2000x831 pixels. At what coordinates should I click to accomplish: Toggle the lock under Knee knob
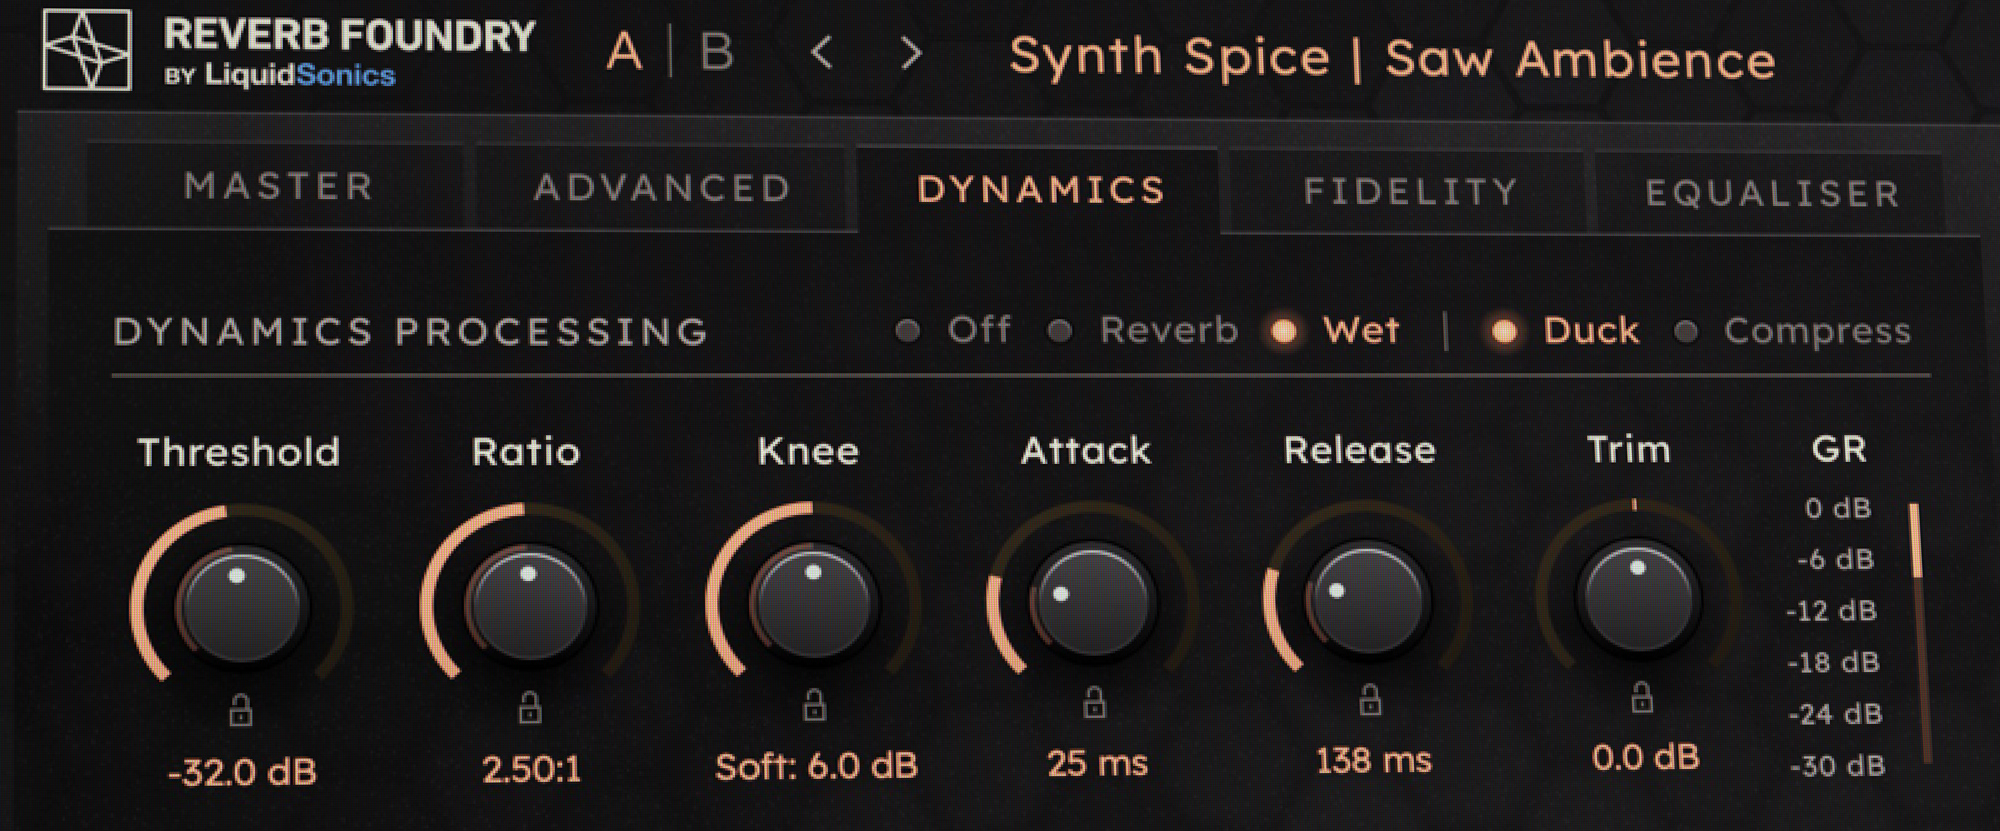(x=815, y=704)
